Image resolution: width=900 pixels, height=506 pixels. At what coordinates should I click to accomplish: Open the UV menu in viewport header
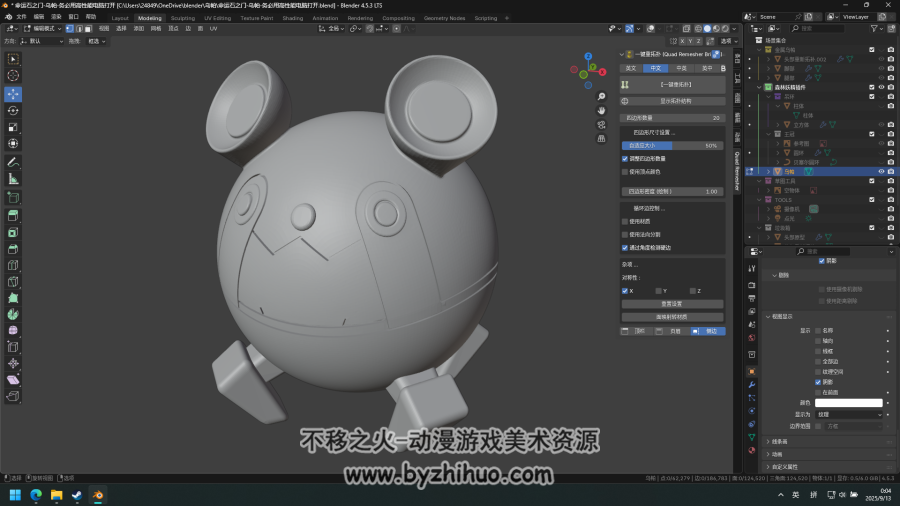214,28
